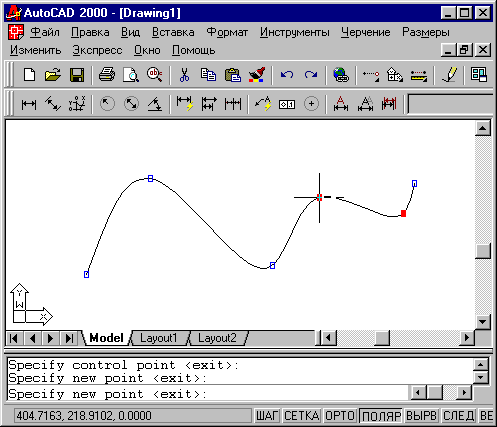This screenshot has width=497, height=427.
Task: Toggle ОРТО mode in status bar
Action: point(340,416)
